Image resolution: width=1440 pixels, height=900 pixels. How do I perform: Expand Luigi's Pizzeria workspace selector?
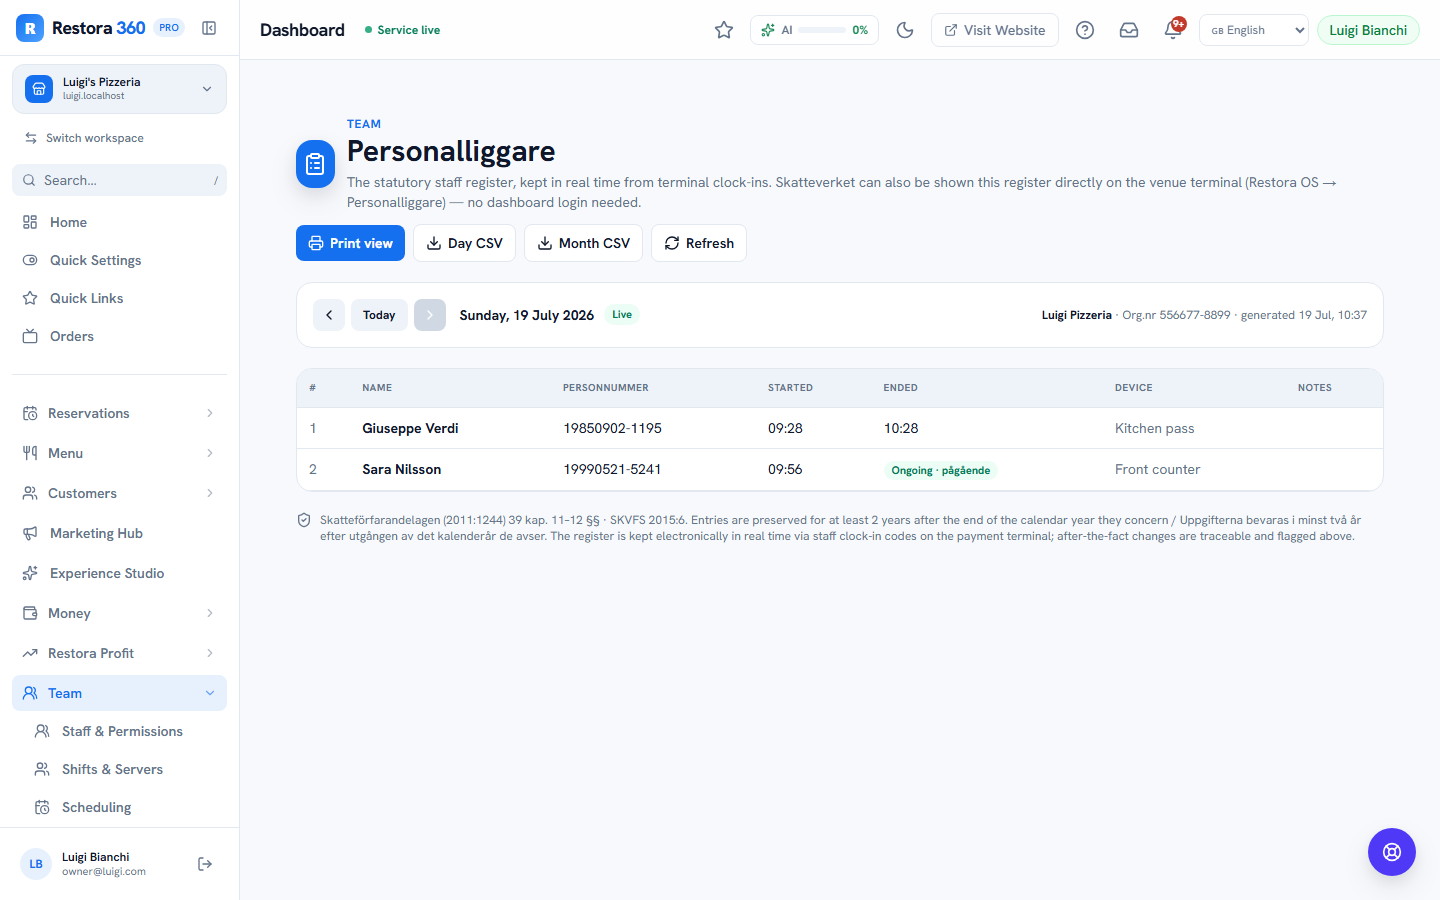pyautogui.click(x=120, y=89)
